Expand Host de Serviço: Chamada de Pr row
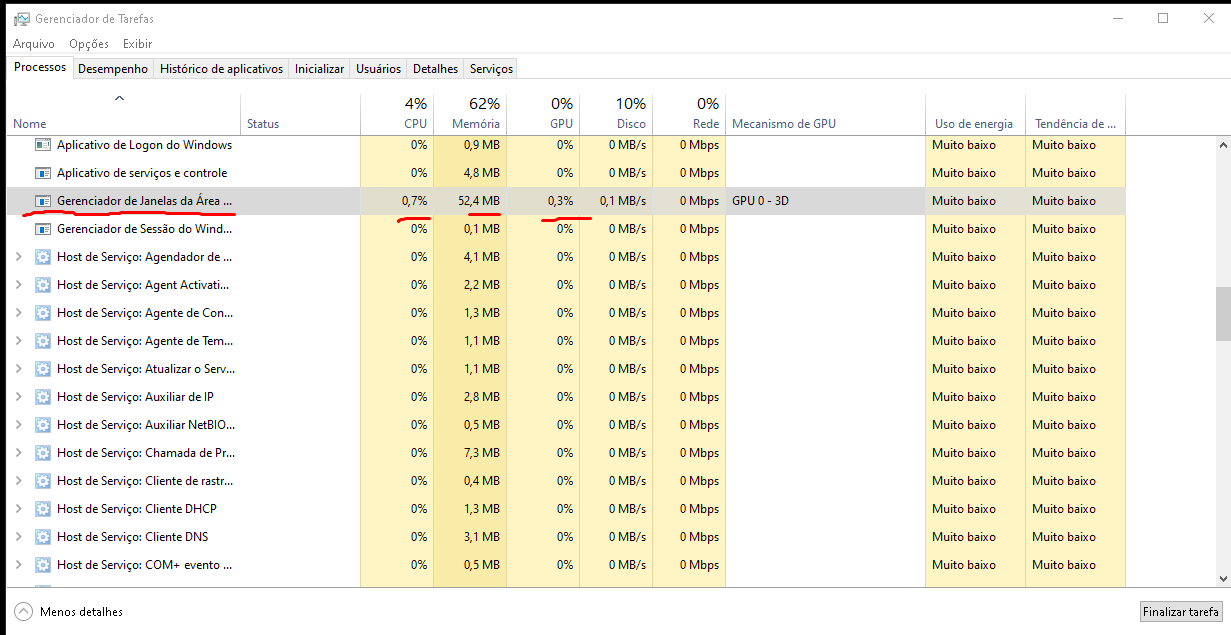Viewport: 1231px width, 635px height. click(x=19, y=453)
